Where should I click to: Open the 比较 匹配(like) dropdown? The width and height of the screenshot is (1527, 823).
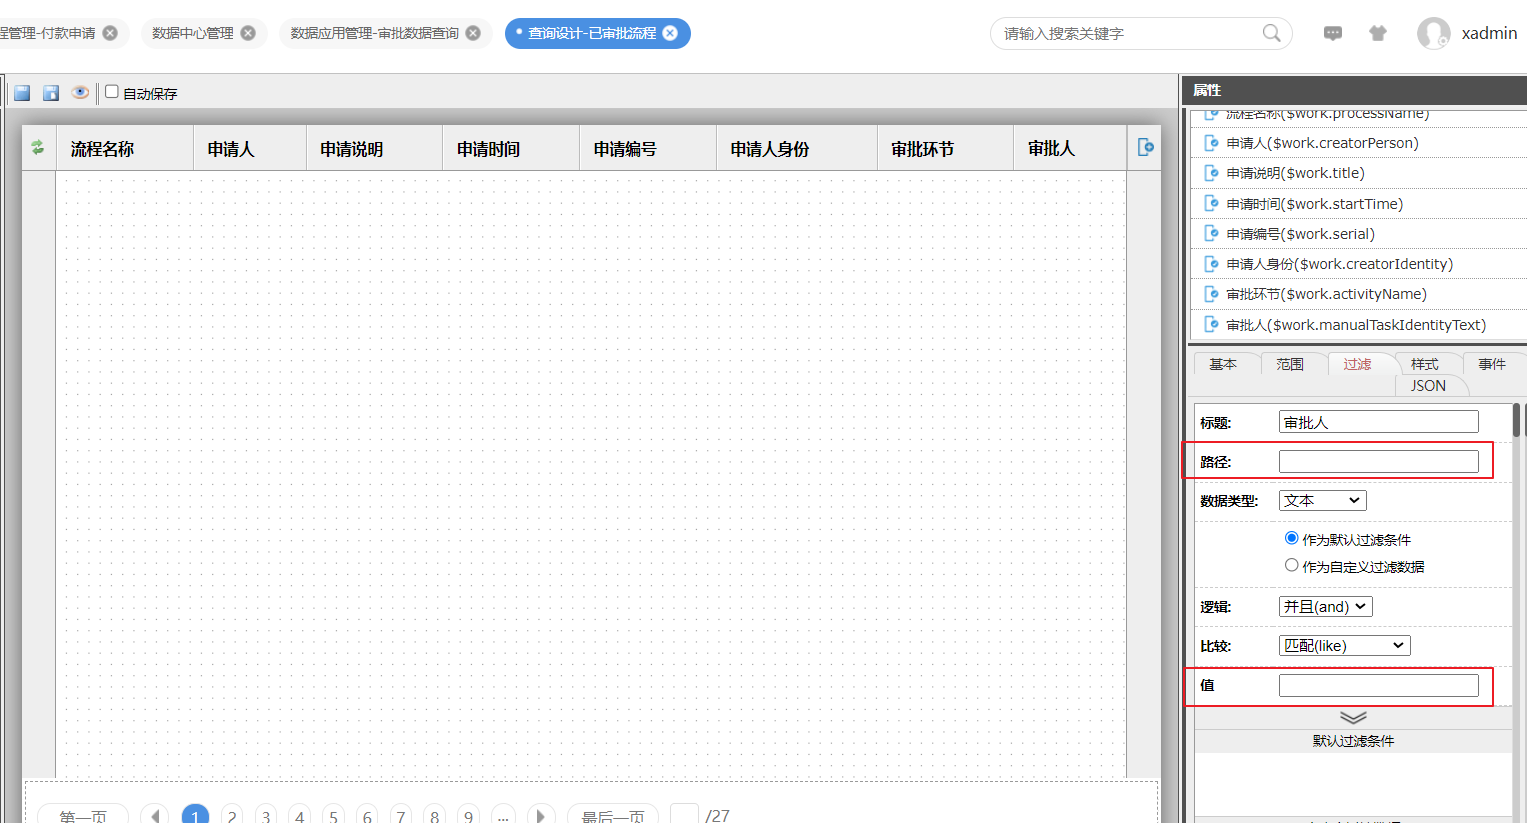pyautogui.click(x=1344, y=645)
